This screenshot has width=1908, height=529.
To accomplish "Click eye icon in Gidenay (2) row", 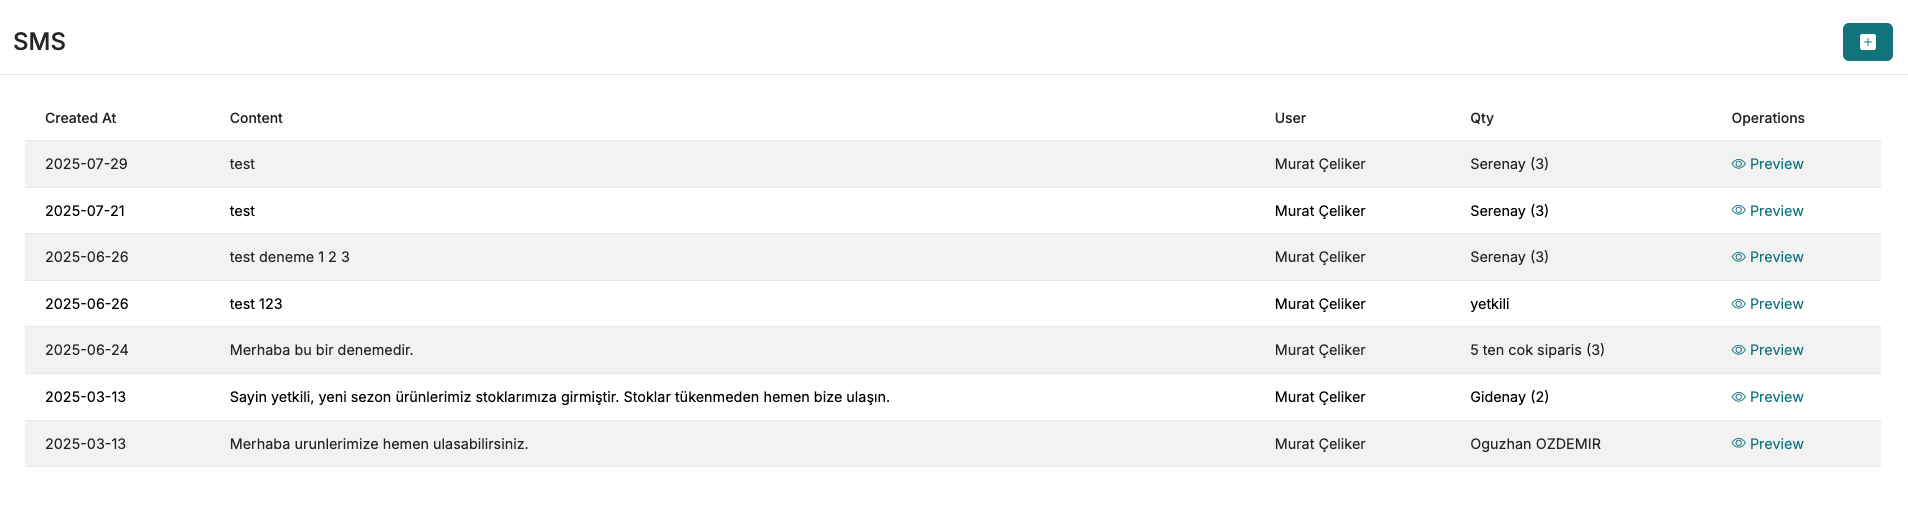I will point(1738,397).
